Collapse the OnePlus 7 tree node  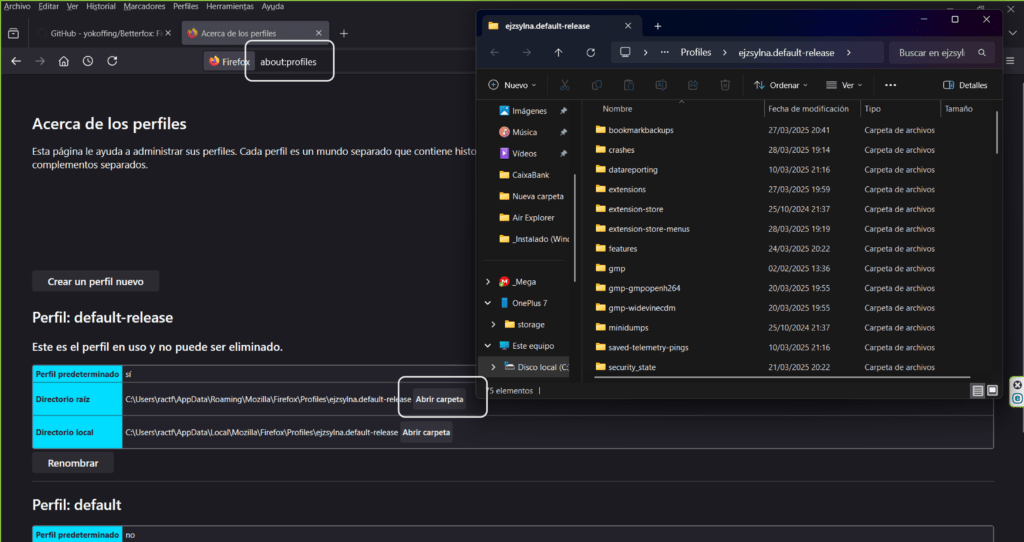pyautogui.click(x=488, y=303)
